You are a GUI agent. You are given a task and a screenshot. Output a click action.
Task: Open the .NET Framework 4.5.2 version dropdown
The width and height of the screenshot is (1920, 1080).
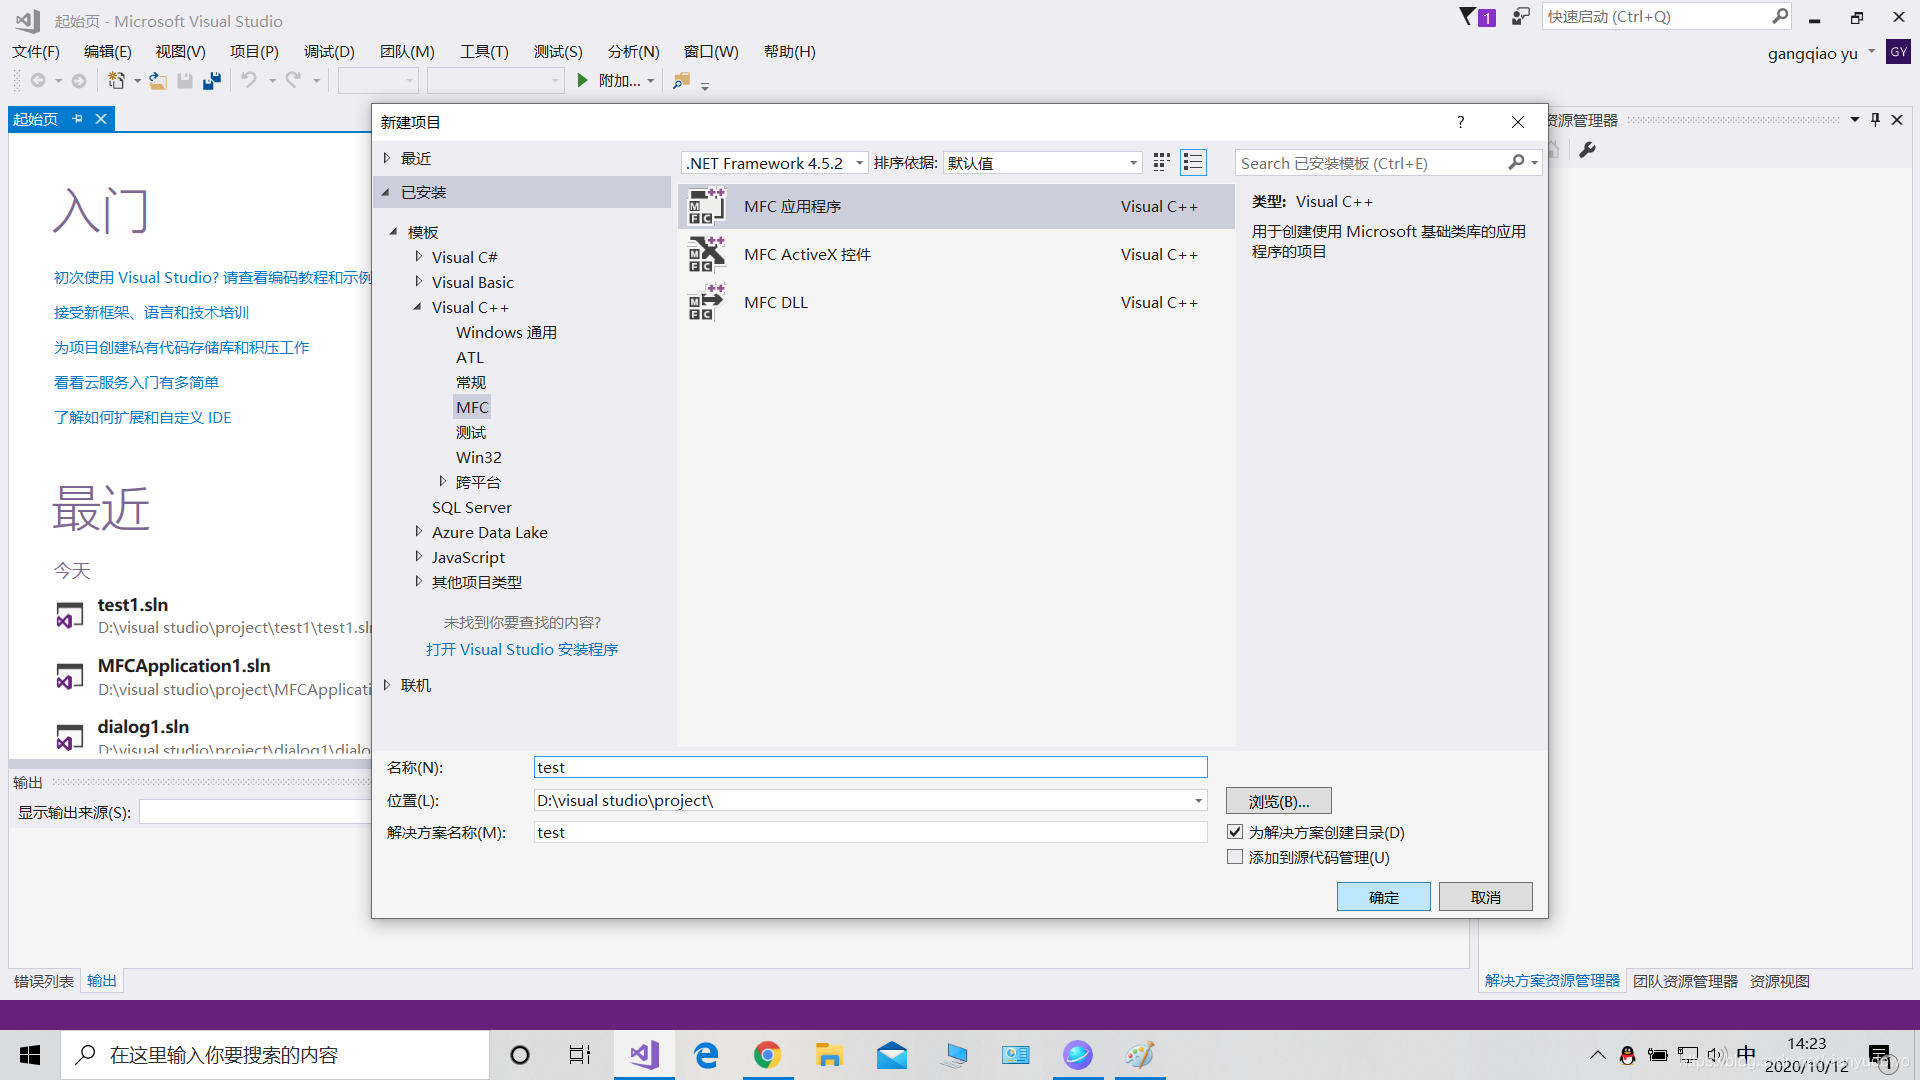[x=775, y=163]
